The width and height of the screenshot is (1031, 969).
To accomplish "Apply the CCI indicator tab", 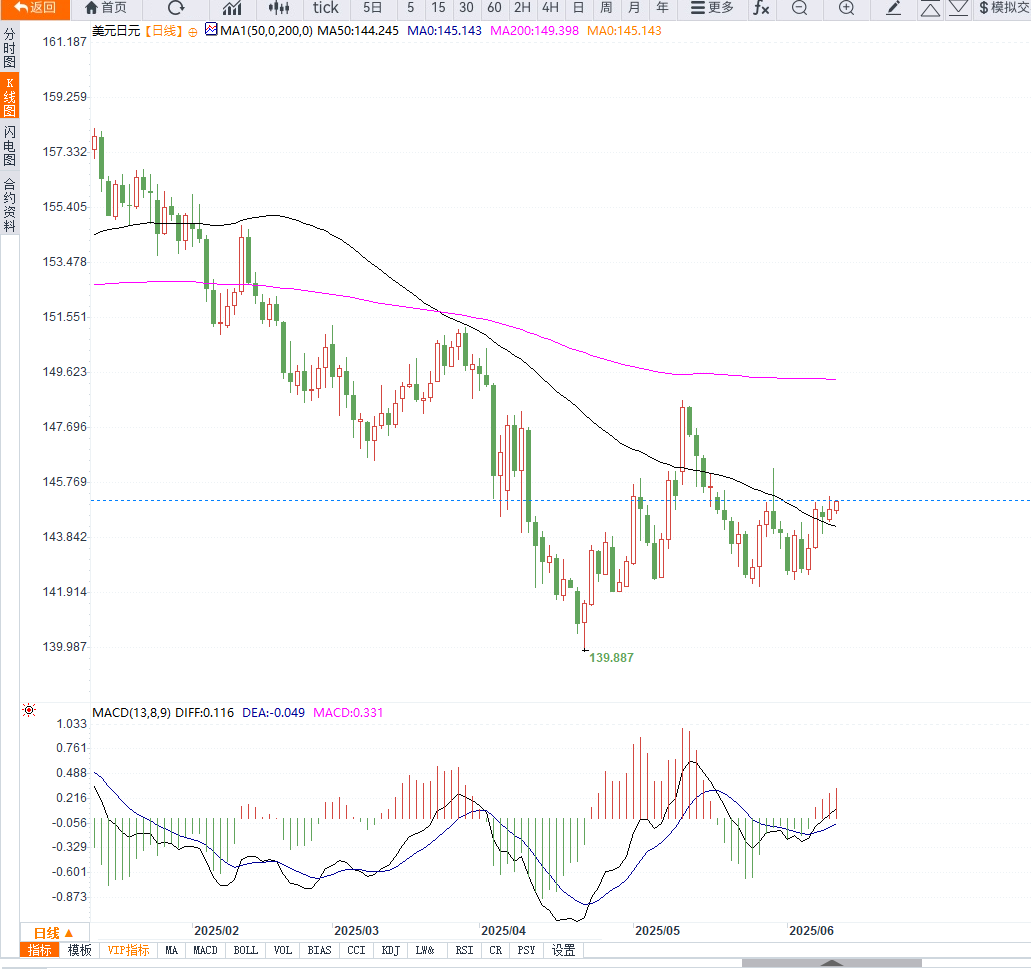I will tap(356, 951).
